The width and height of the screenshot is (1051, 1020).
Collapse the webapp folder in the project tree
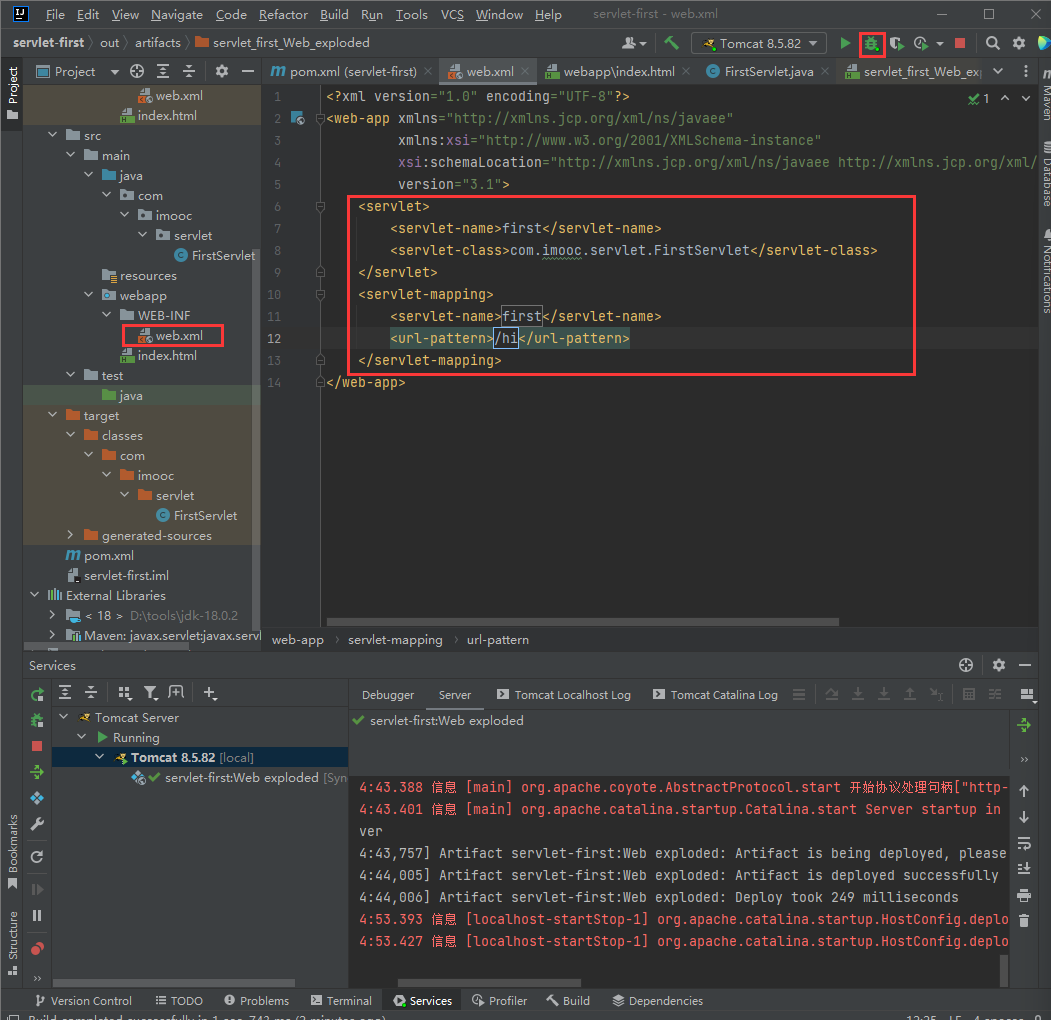tap(89, 295)
